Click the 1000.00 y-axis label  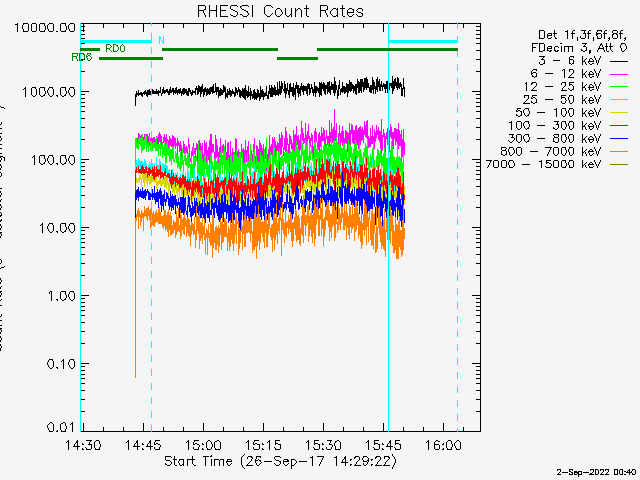(49, 92)
